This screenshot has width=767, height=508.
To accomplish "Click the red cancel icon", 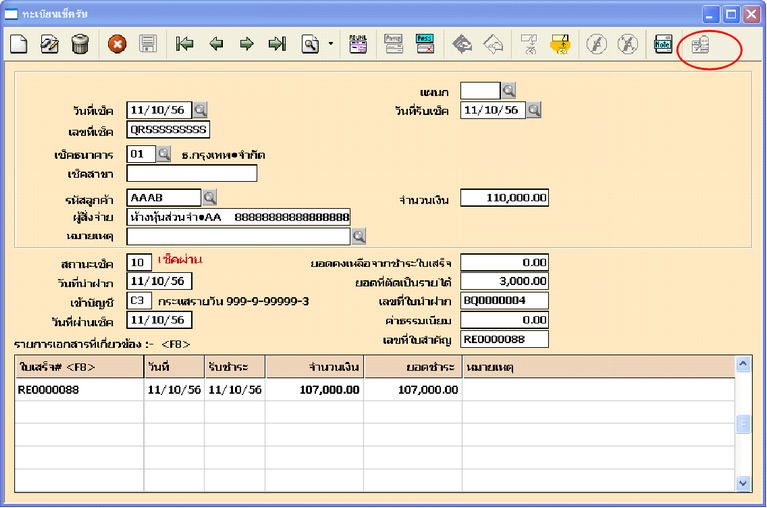I will (117, 44).
